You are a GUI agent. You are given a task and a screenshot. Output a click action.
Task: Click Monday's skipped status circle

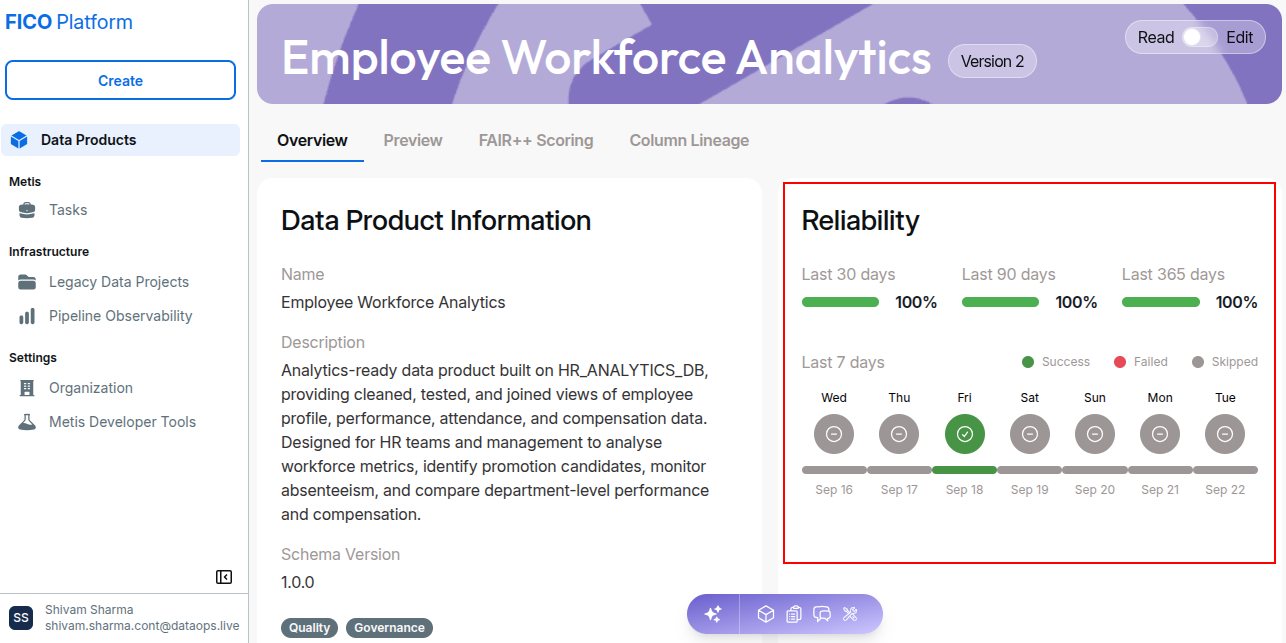point(1160,434)
